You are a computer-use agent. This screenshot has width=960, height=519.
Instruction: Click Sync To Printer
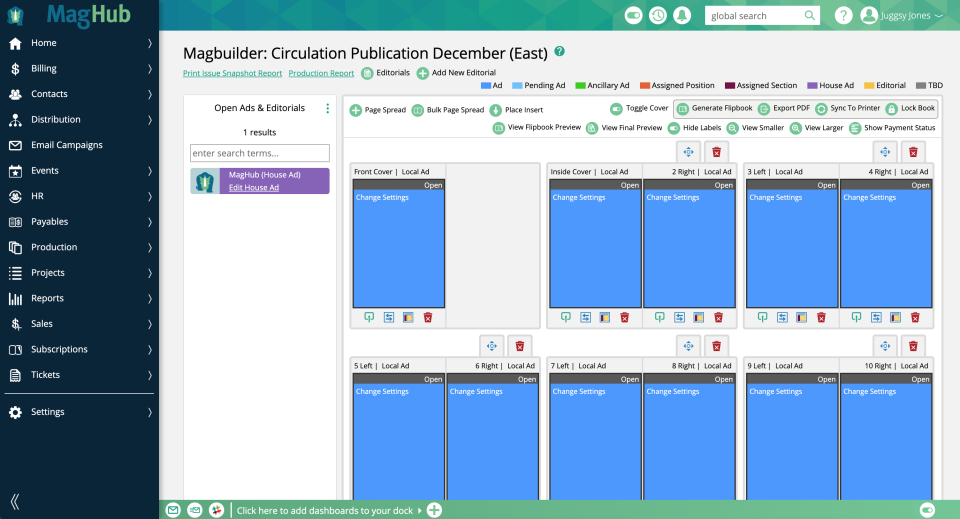(848, 108)
